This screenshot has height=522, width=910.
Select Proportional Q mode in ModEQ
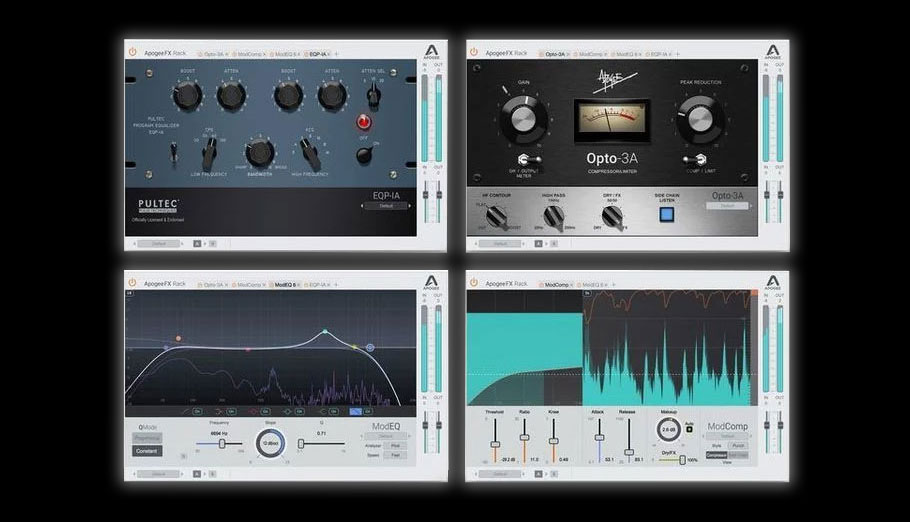(147, 438)
